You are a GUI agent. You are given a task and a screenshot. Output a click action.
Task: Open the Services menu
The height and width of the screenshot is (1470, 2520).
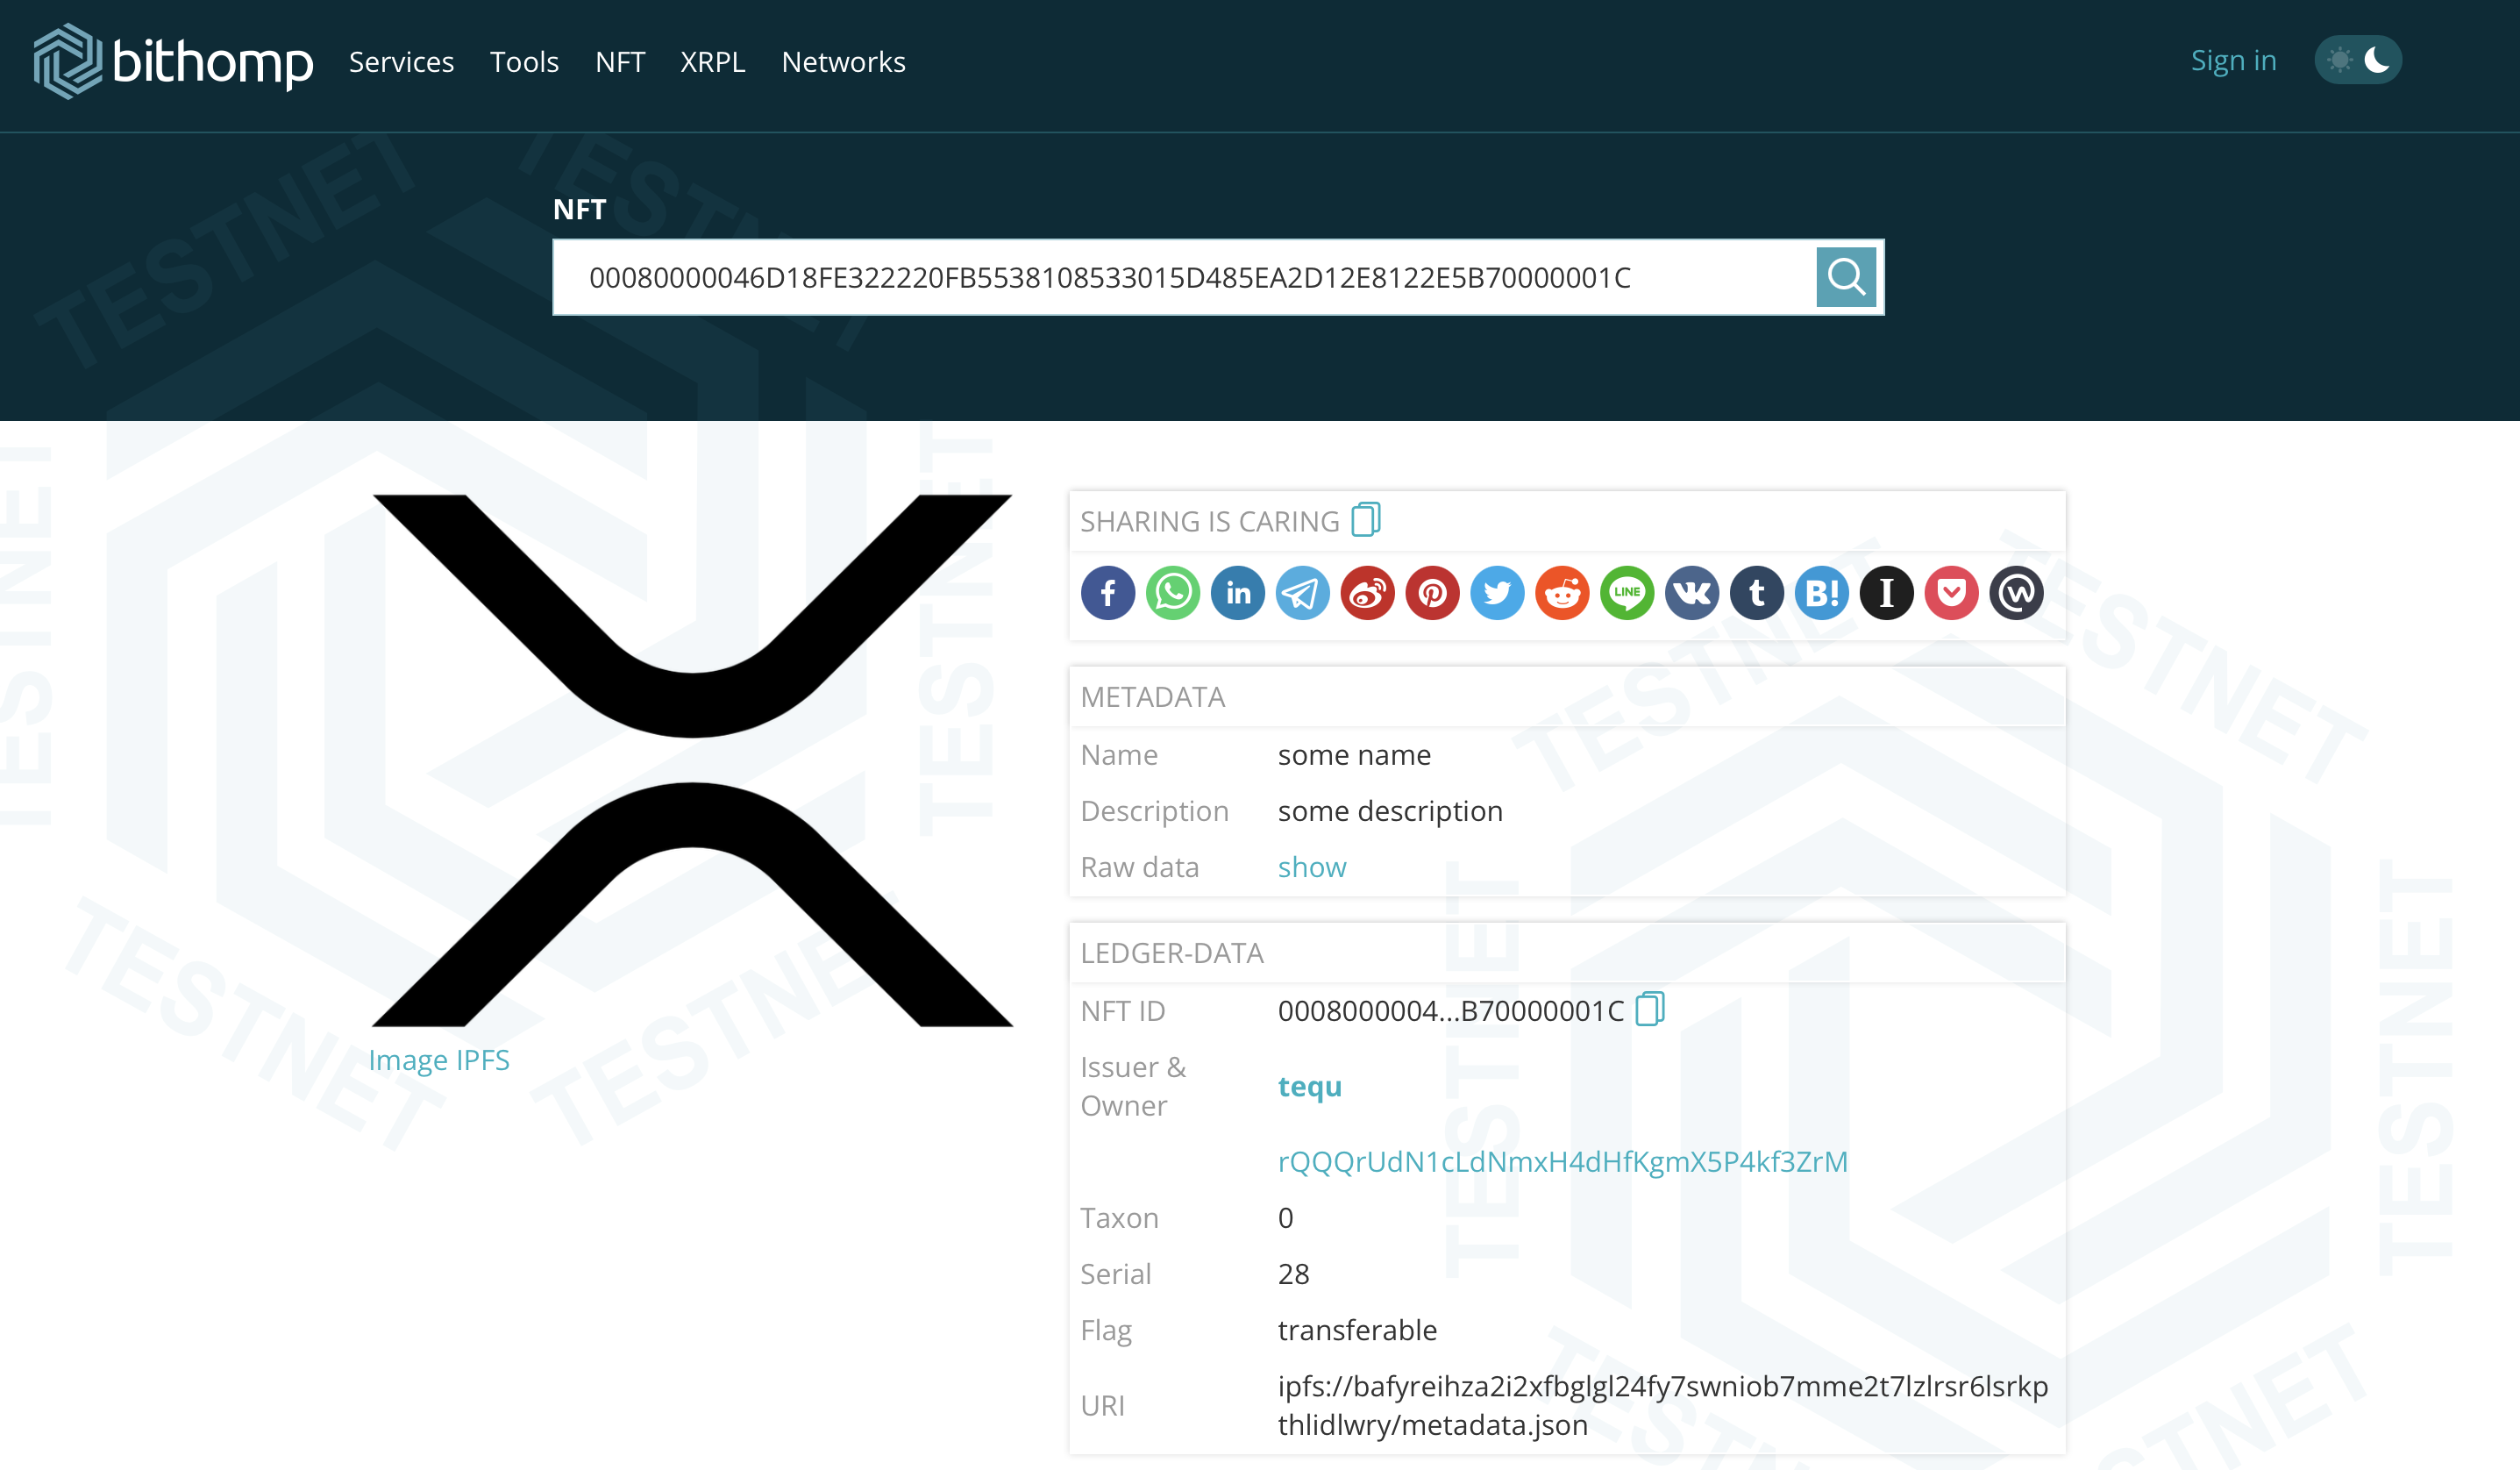pyautogui.click(x=401, y=62)
